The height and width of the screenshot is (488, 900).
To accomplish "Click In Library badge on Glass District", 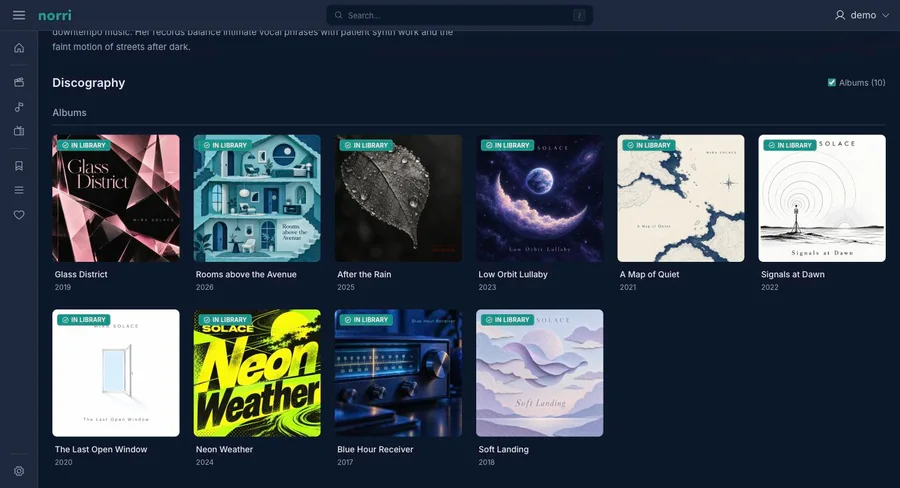I will [84, 145].
